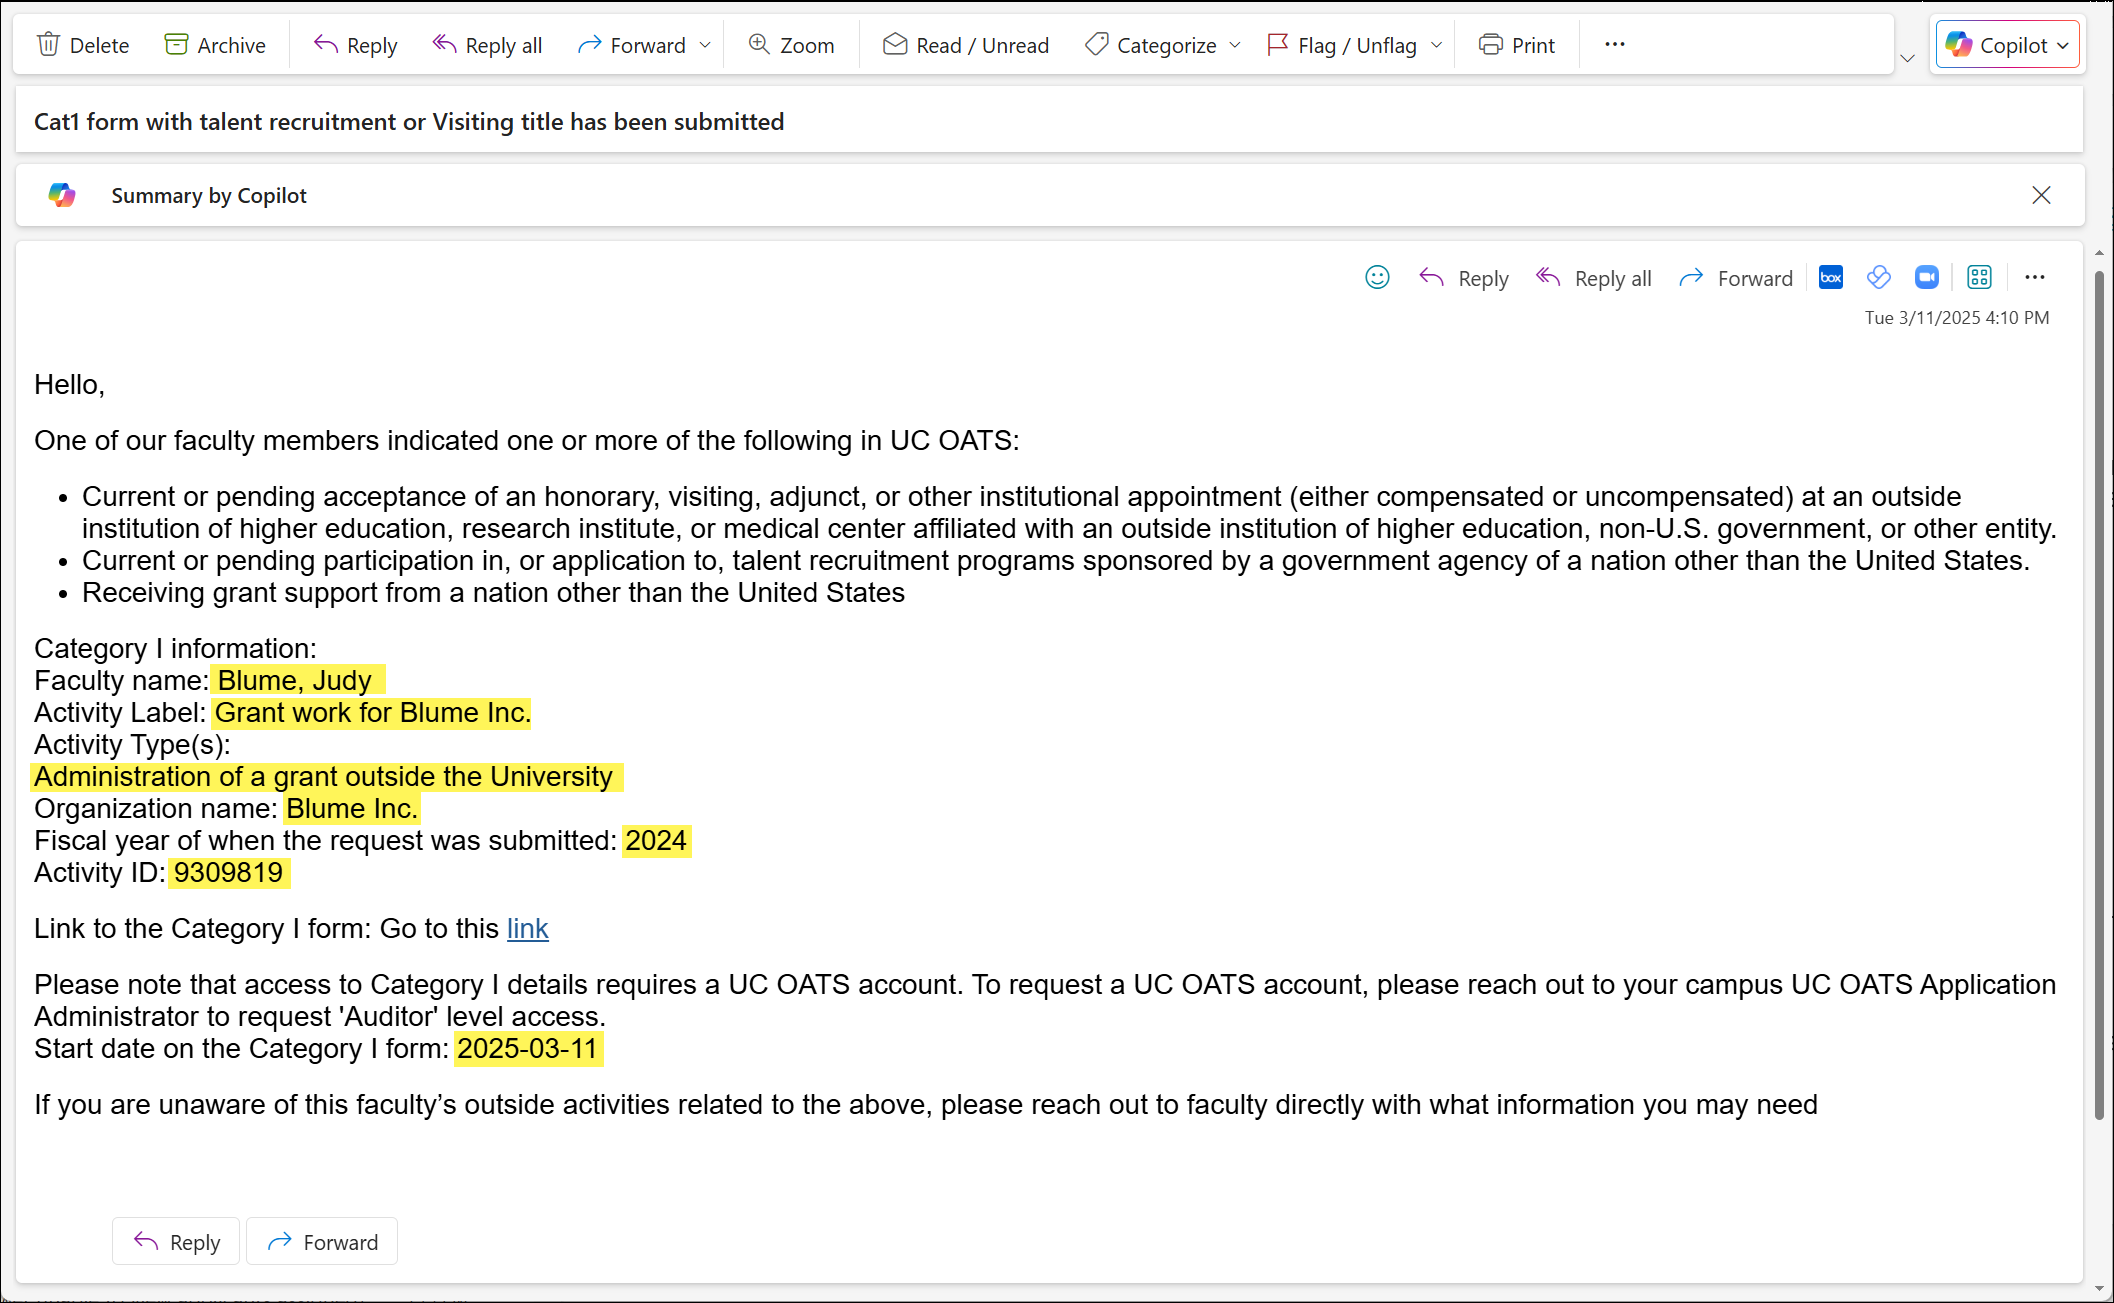
Task: Open the Category I form link
Action: (x=527, y=929)
